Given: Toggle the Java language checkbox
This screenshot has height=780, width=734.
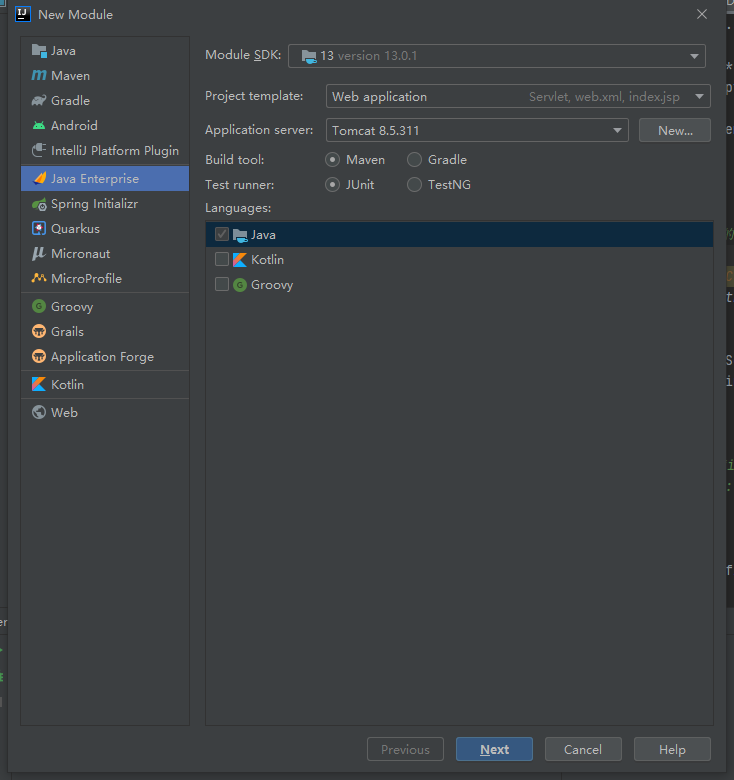Looking at the screenshot, I should coord(222,234).
